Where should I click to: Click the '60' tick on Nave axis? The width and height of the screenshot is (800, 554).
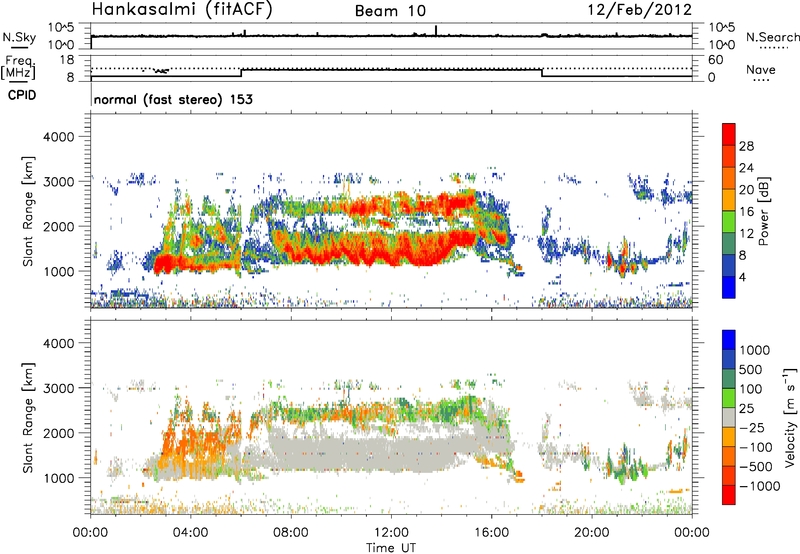click(716, 60)
